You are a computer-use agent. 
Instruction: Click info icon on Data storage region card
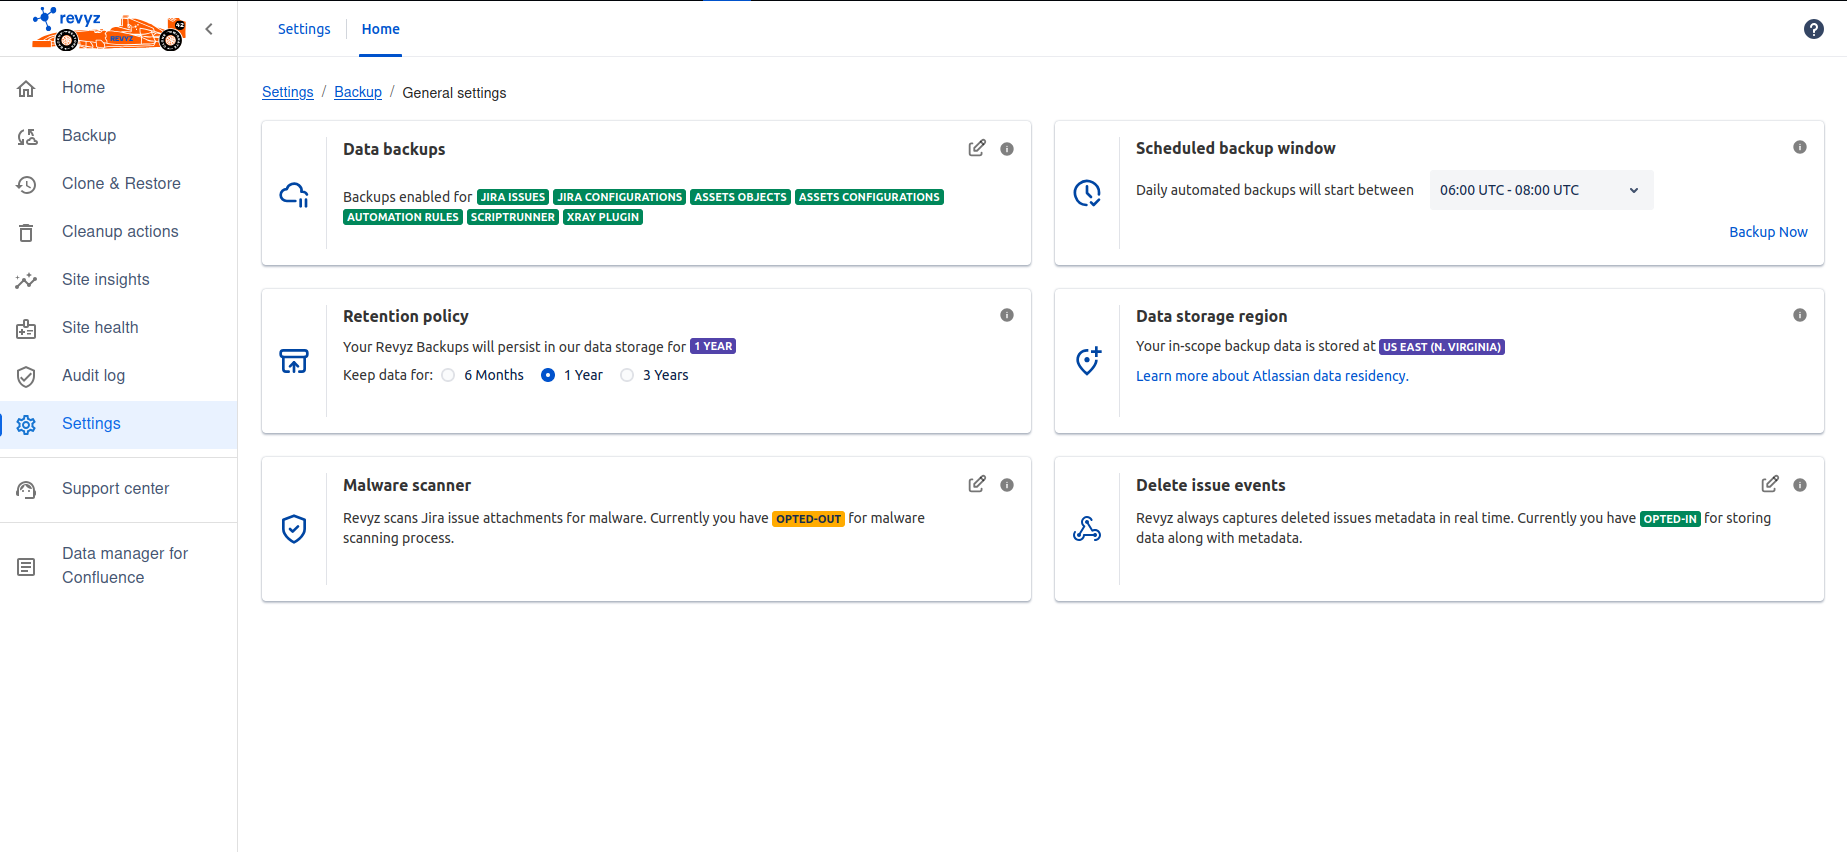[1799, 315]
